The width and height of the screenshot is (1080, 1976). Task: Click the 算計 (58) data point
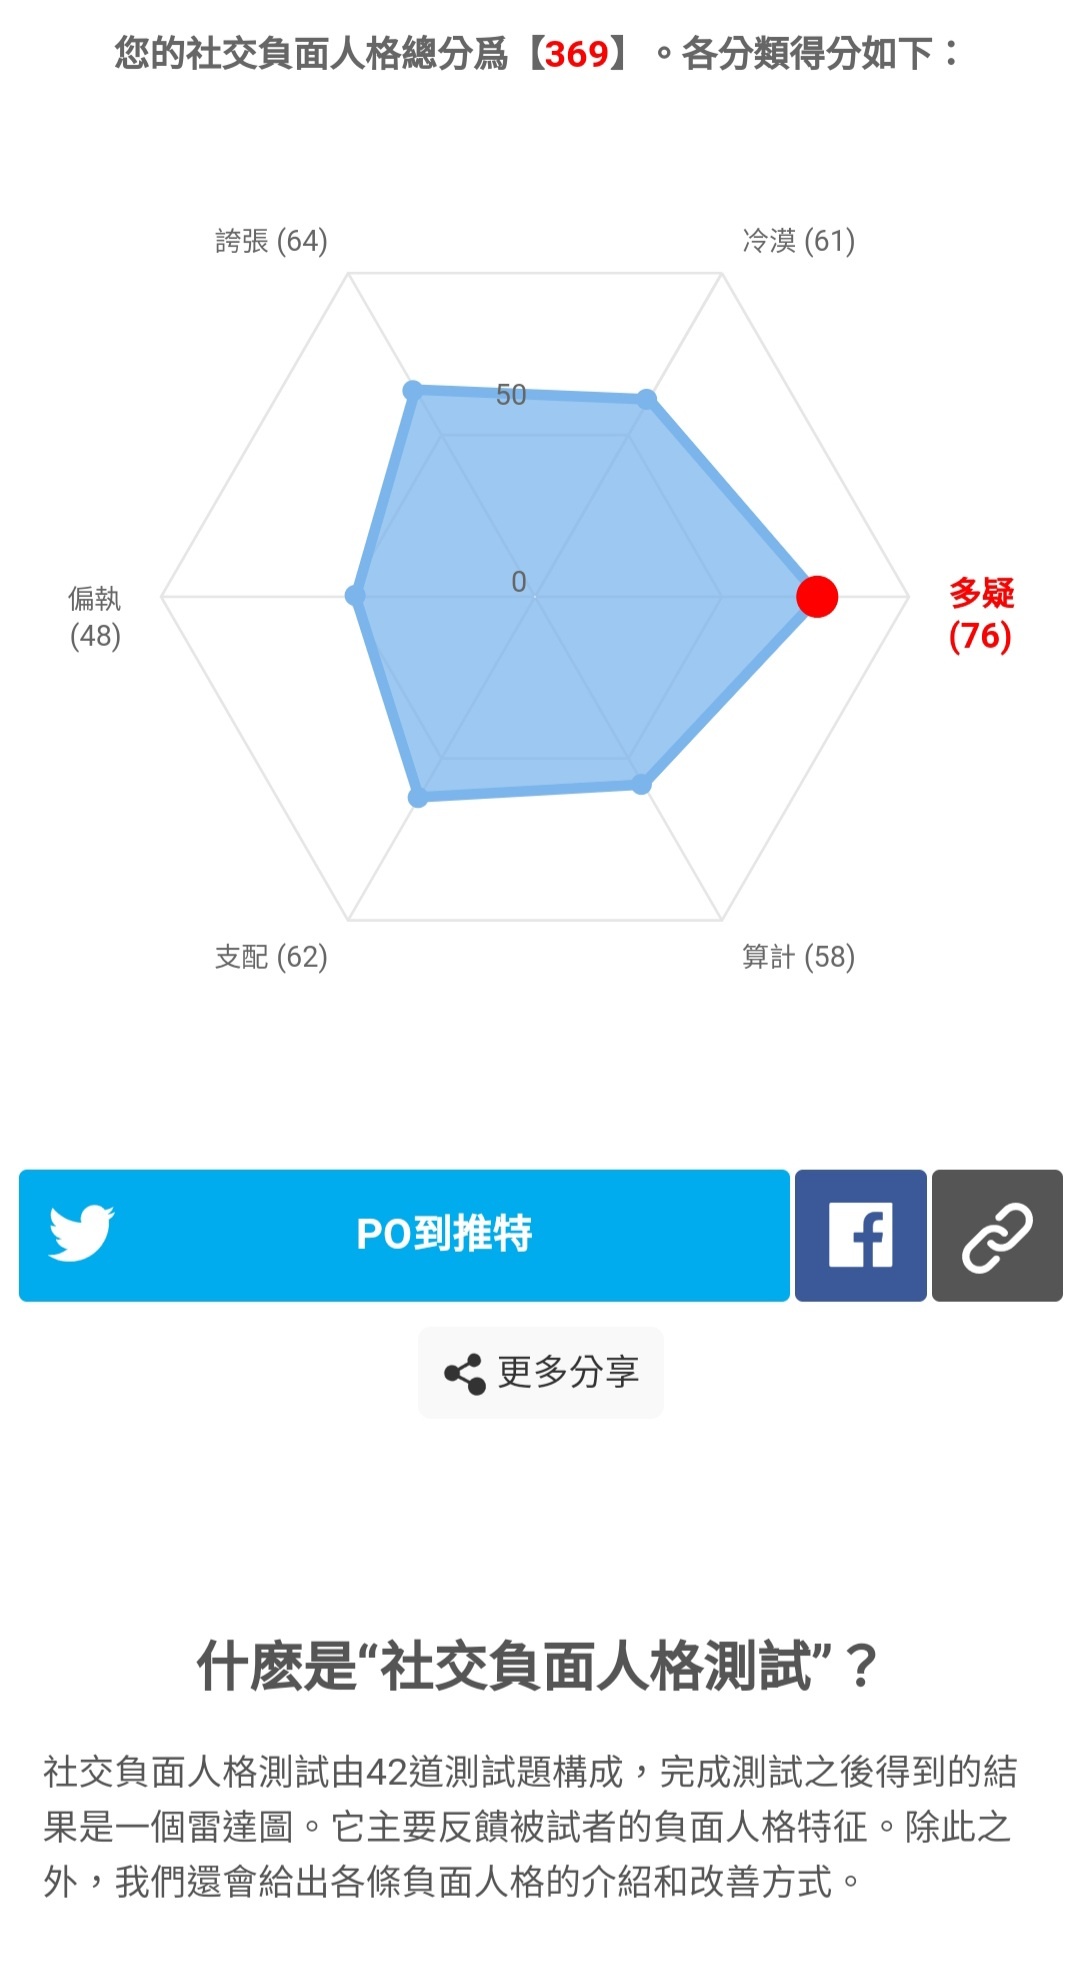(x=642, y=785)
